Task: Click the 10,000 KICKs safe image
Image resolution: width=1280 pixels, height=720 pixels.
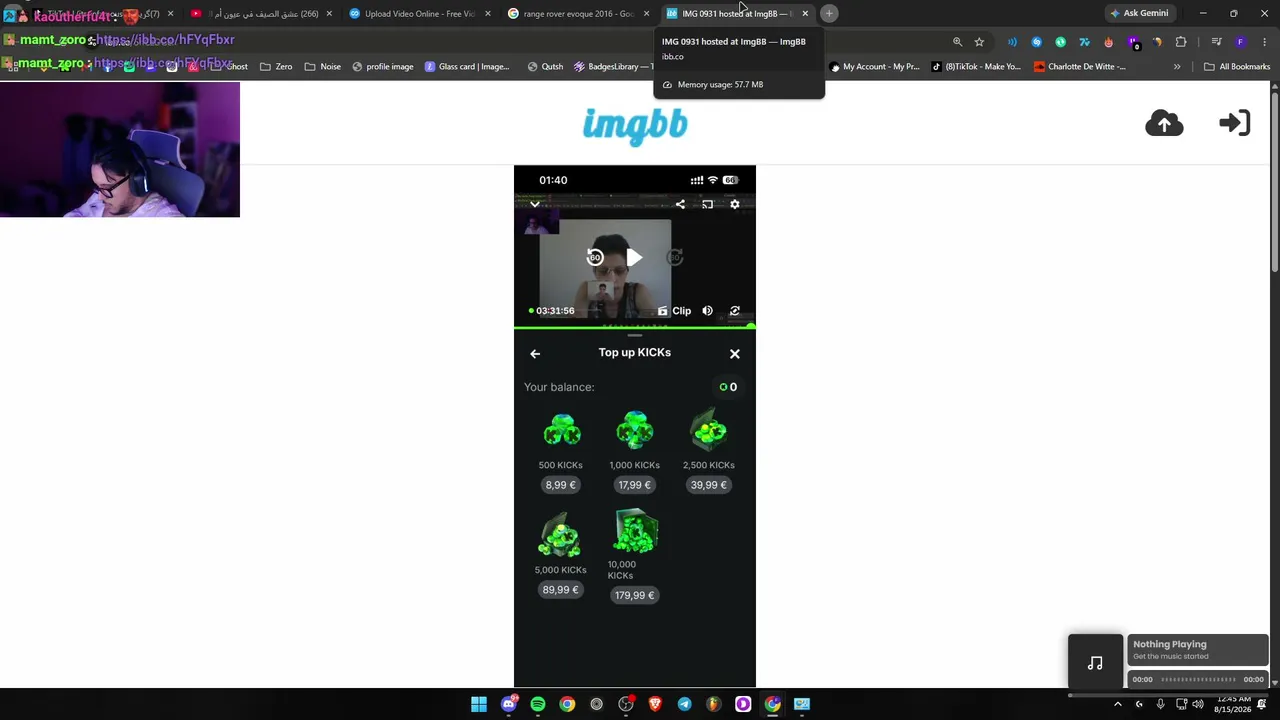Action: [635, 531]
